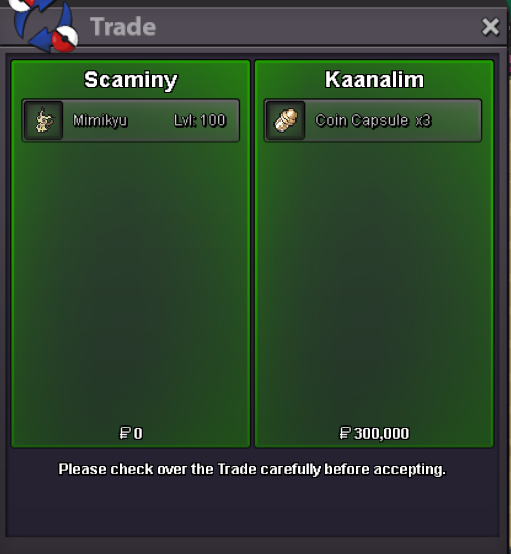Click the Scaminy player name header
The image size is (511, 554).
click(x=131, y=80)
